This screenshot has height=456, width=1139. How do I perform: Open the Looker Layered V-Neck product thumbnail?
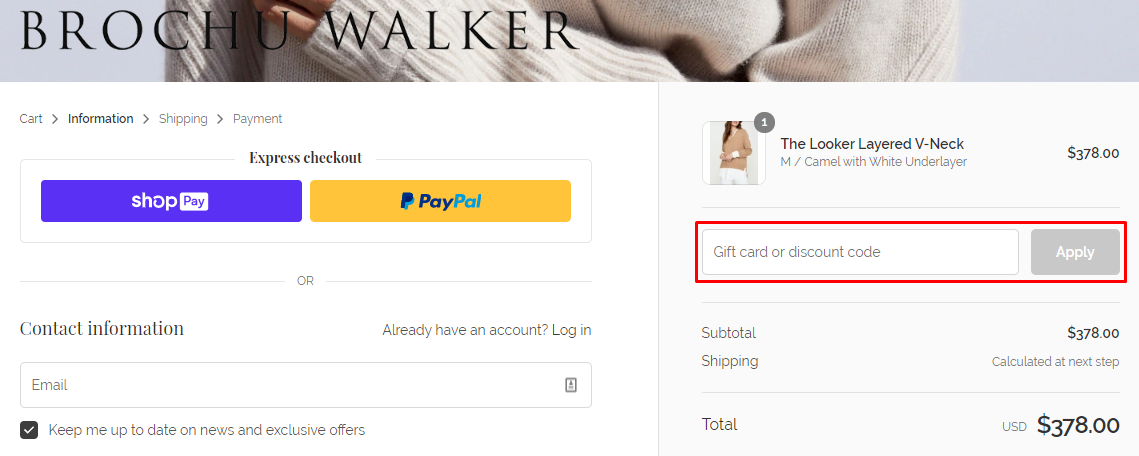(x=734, y=153)
